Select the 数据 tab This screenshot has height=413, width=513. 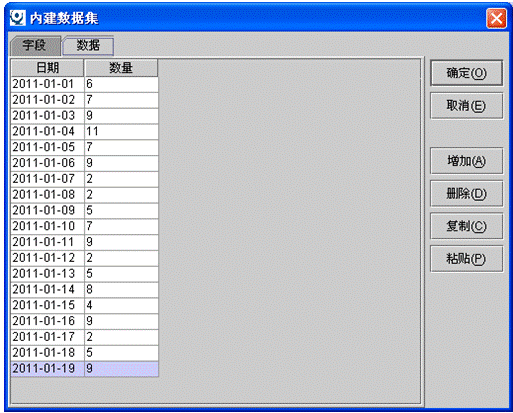(x=88, y=45)
